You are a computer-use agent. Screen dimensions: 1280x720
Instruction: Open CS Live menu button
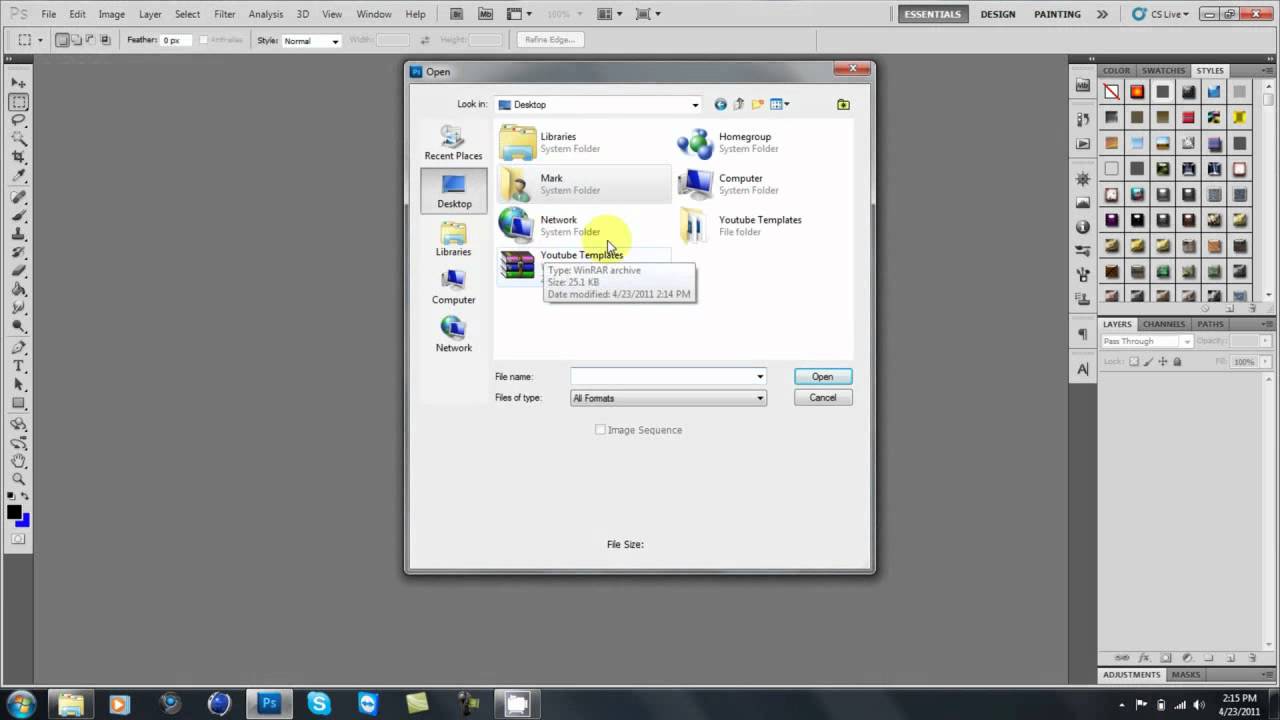(1160, 14)
